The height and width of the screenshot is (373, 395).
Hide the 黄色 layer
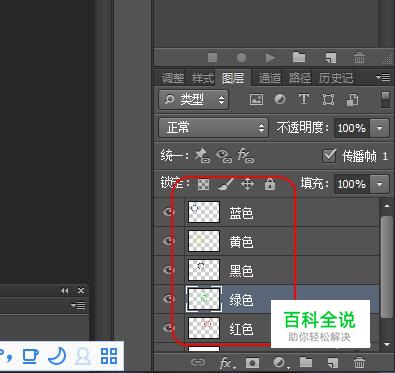point(169,241)
